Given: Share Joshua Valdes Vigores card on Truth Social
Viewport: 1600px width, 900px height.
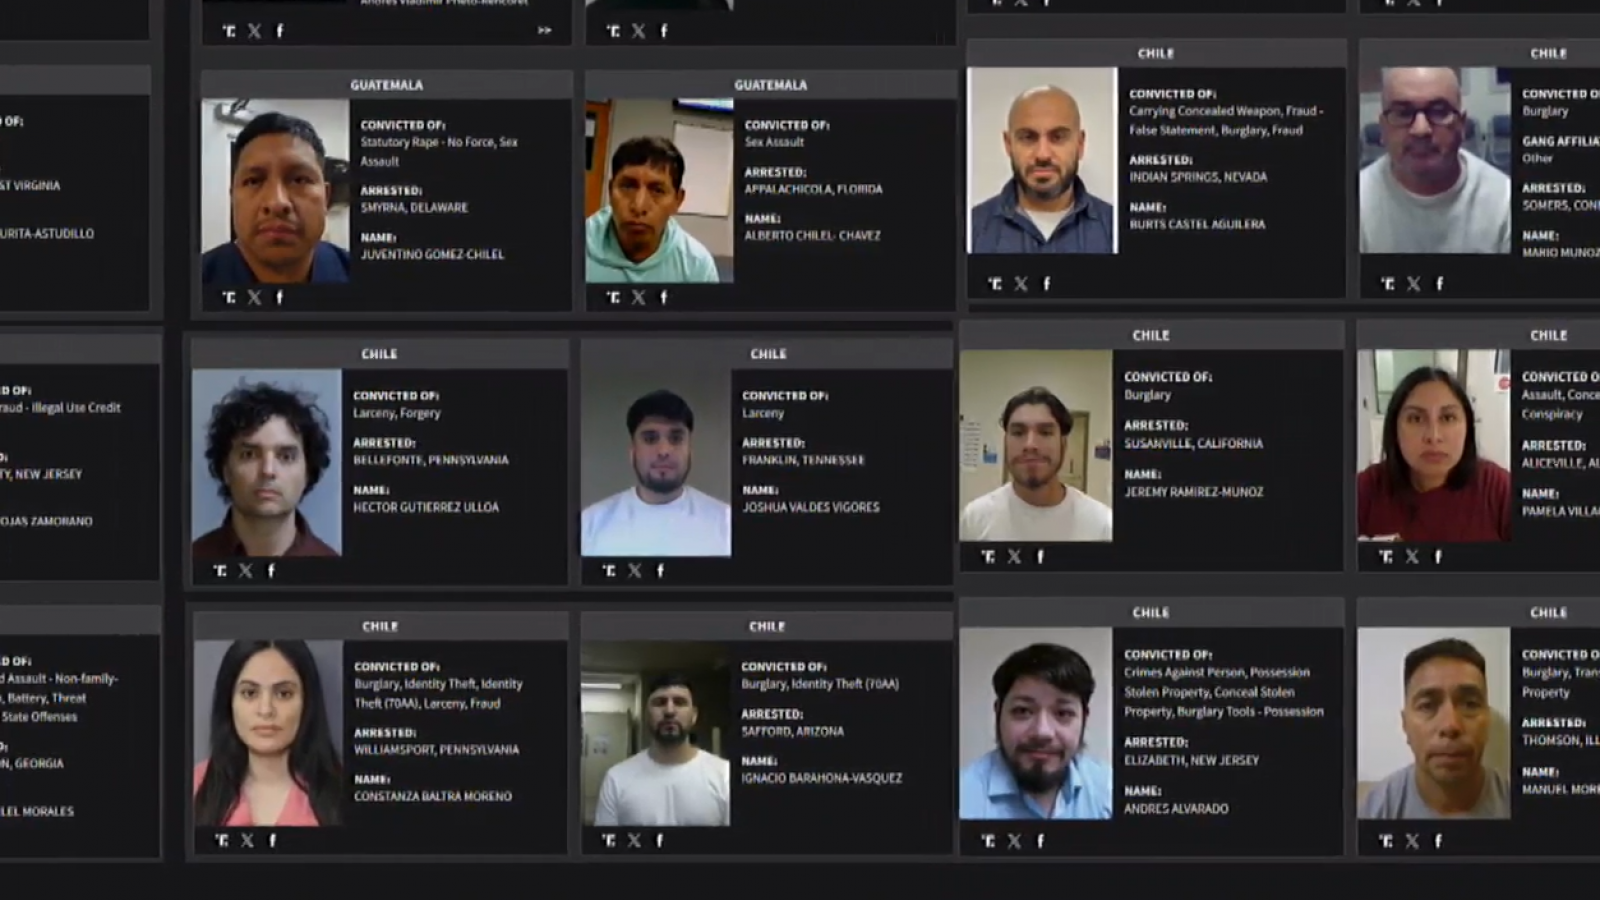Looking at the screenshot, I should 609,570.
